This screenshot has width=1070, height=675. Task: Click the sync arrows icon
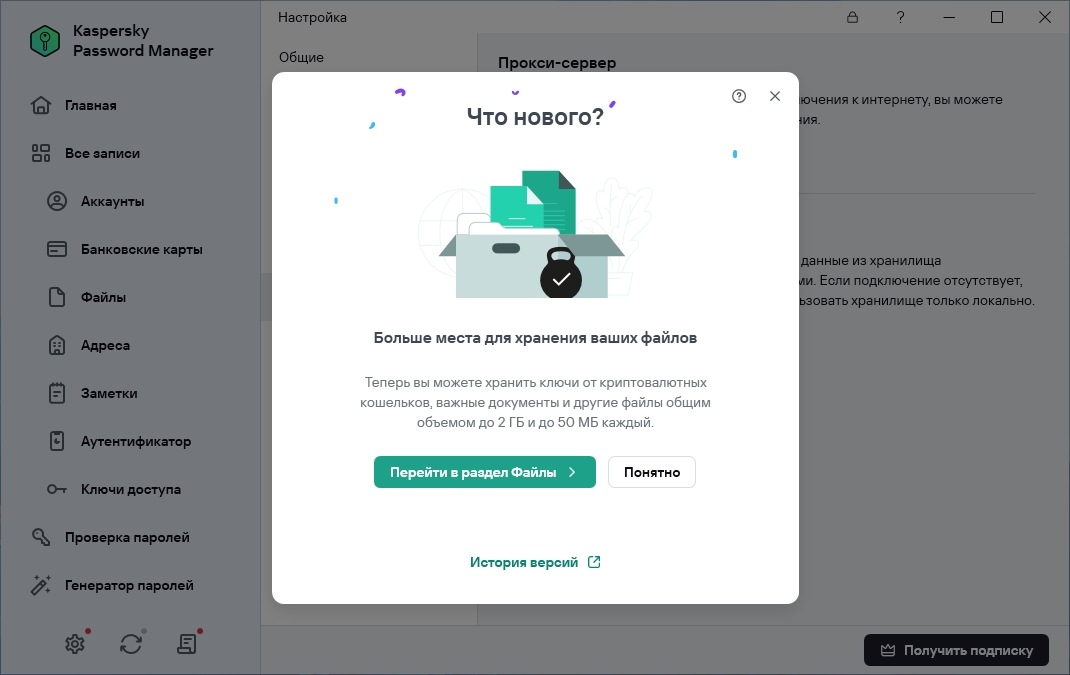pyautogui.click(x=131, y=644)
